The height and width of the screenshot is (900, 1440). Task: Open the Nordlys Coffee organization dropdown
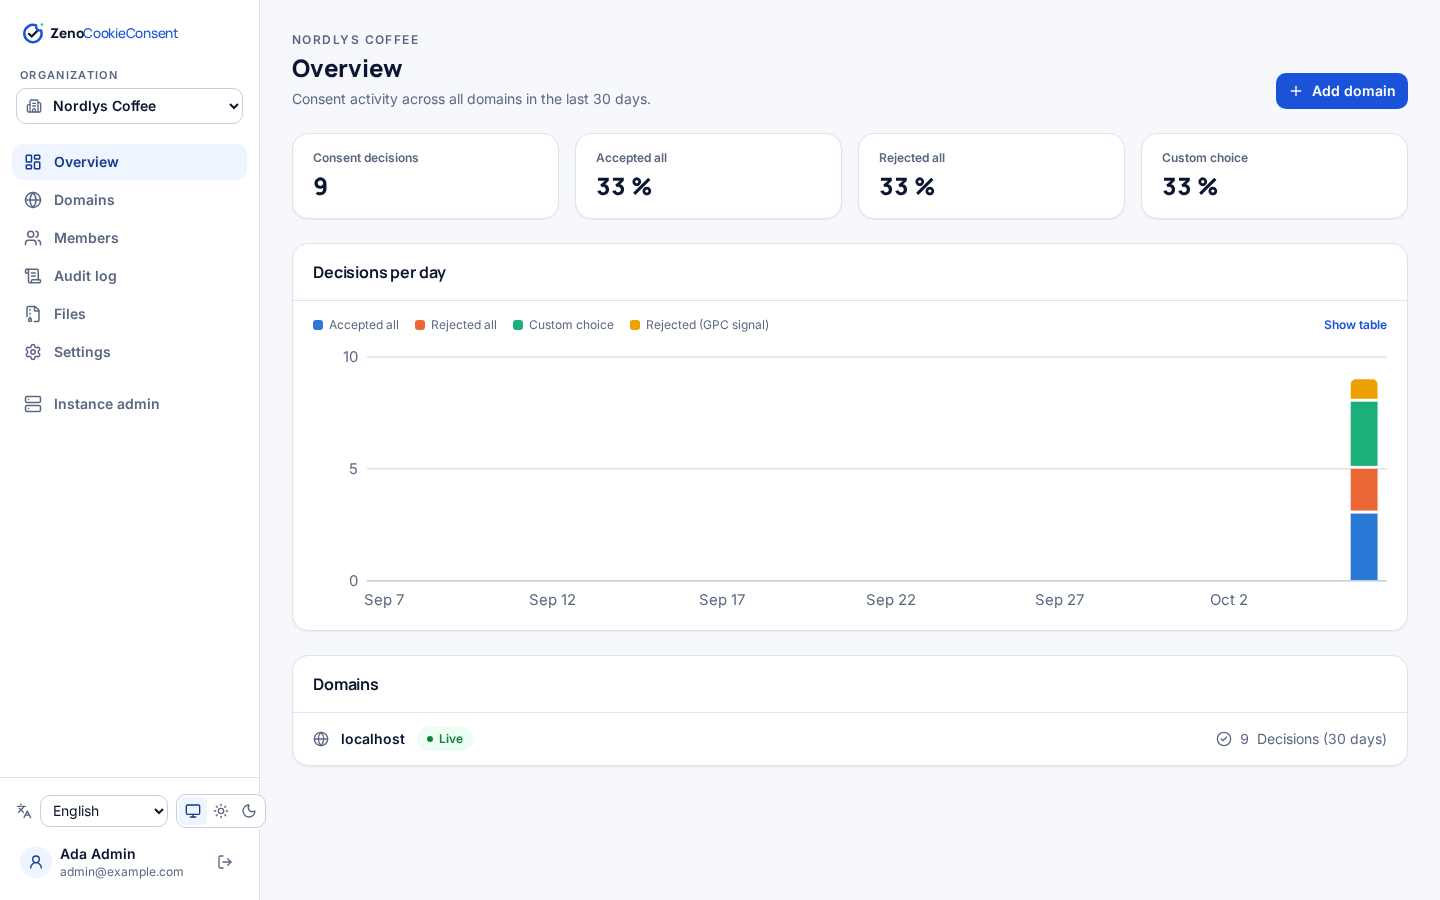(129, 106)
